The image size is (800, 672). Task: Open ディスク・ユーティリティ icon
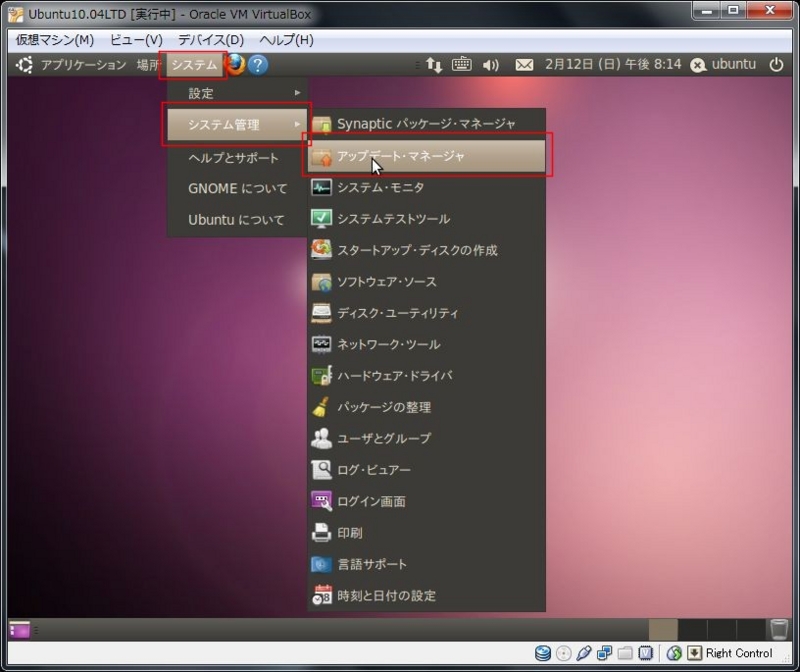tap(321, 313)
